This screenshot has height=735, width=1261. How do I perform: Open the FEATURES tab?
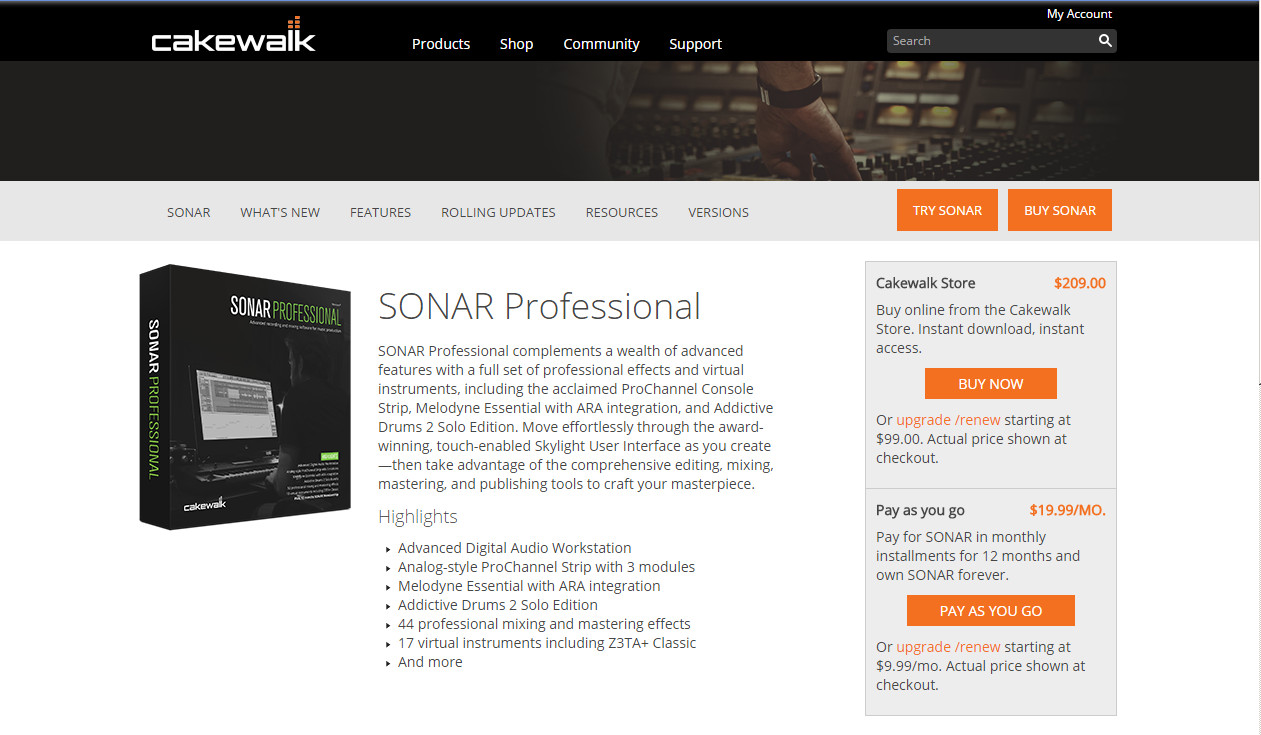tap(380, 212)
